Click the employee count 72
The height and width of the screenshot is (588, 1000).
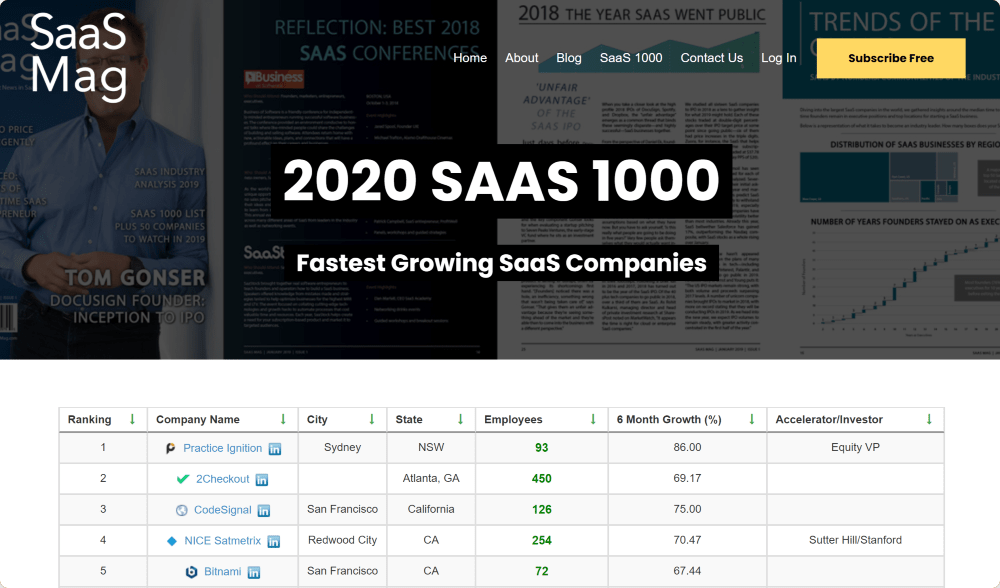[541, 571]
